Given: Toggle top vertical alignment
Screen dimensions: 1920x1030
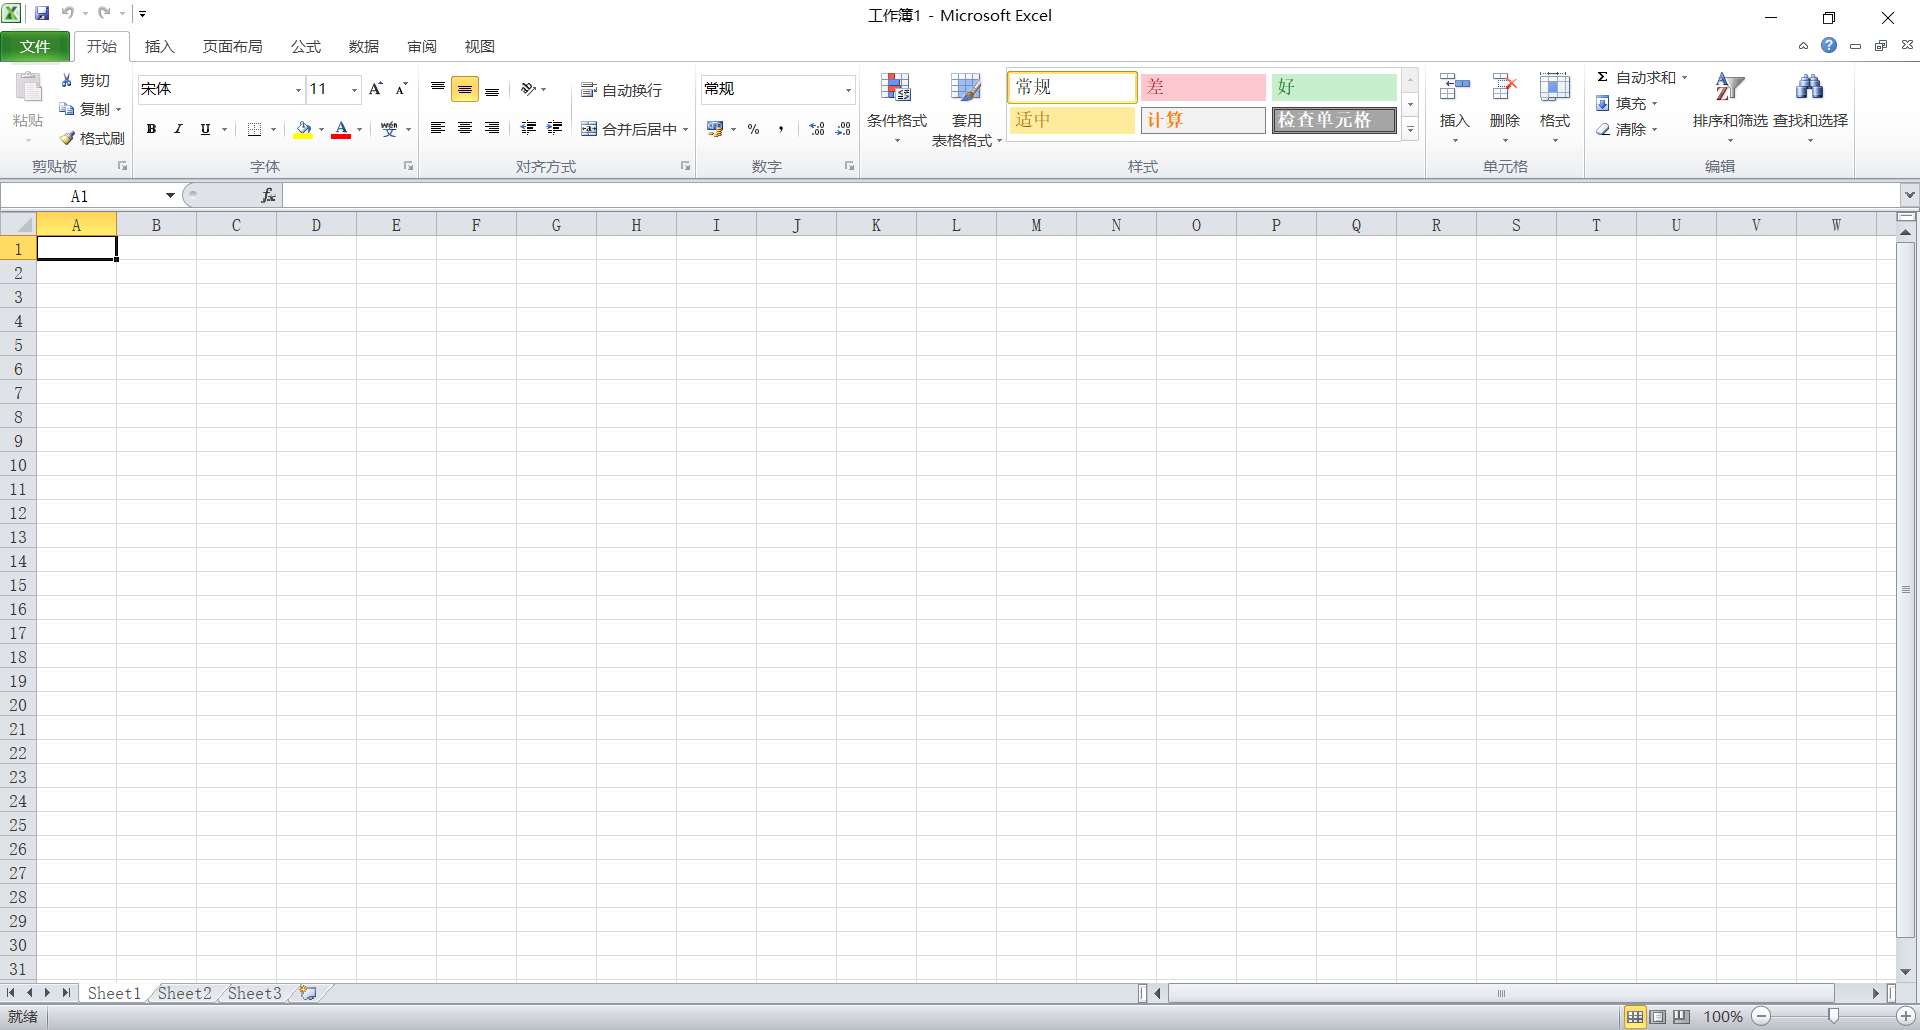Looking at the screenshot, I should [x=438, y=89].
